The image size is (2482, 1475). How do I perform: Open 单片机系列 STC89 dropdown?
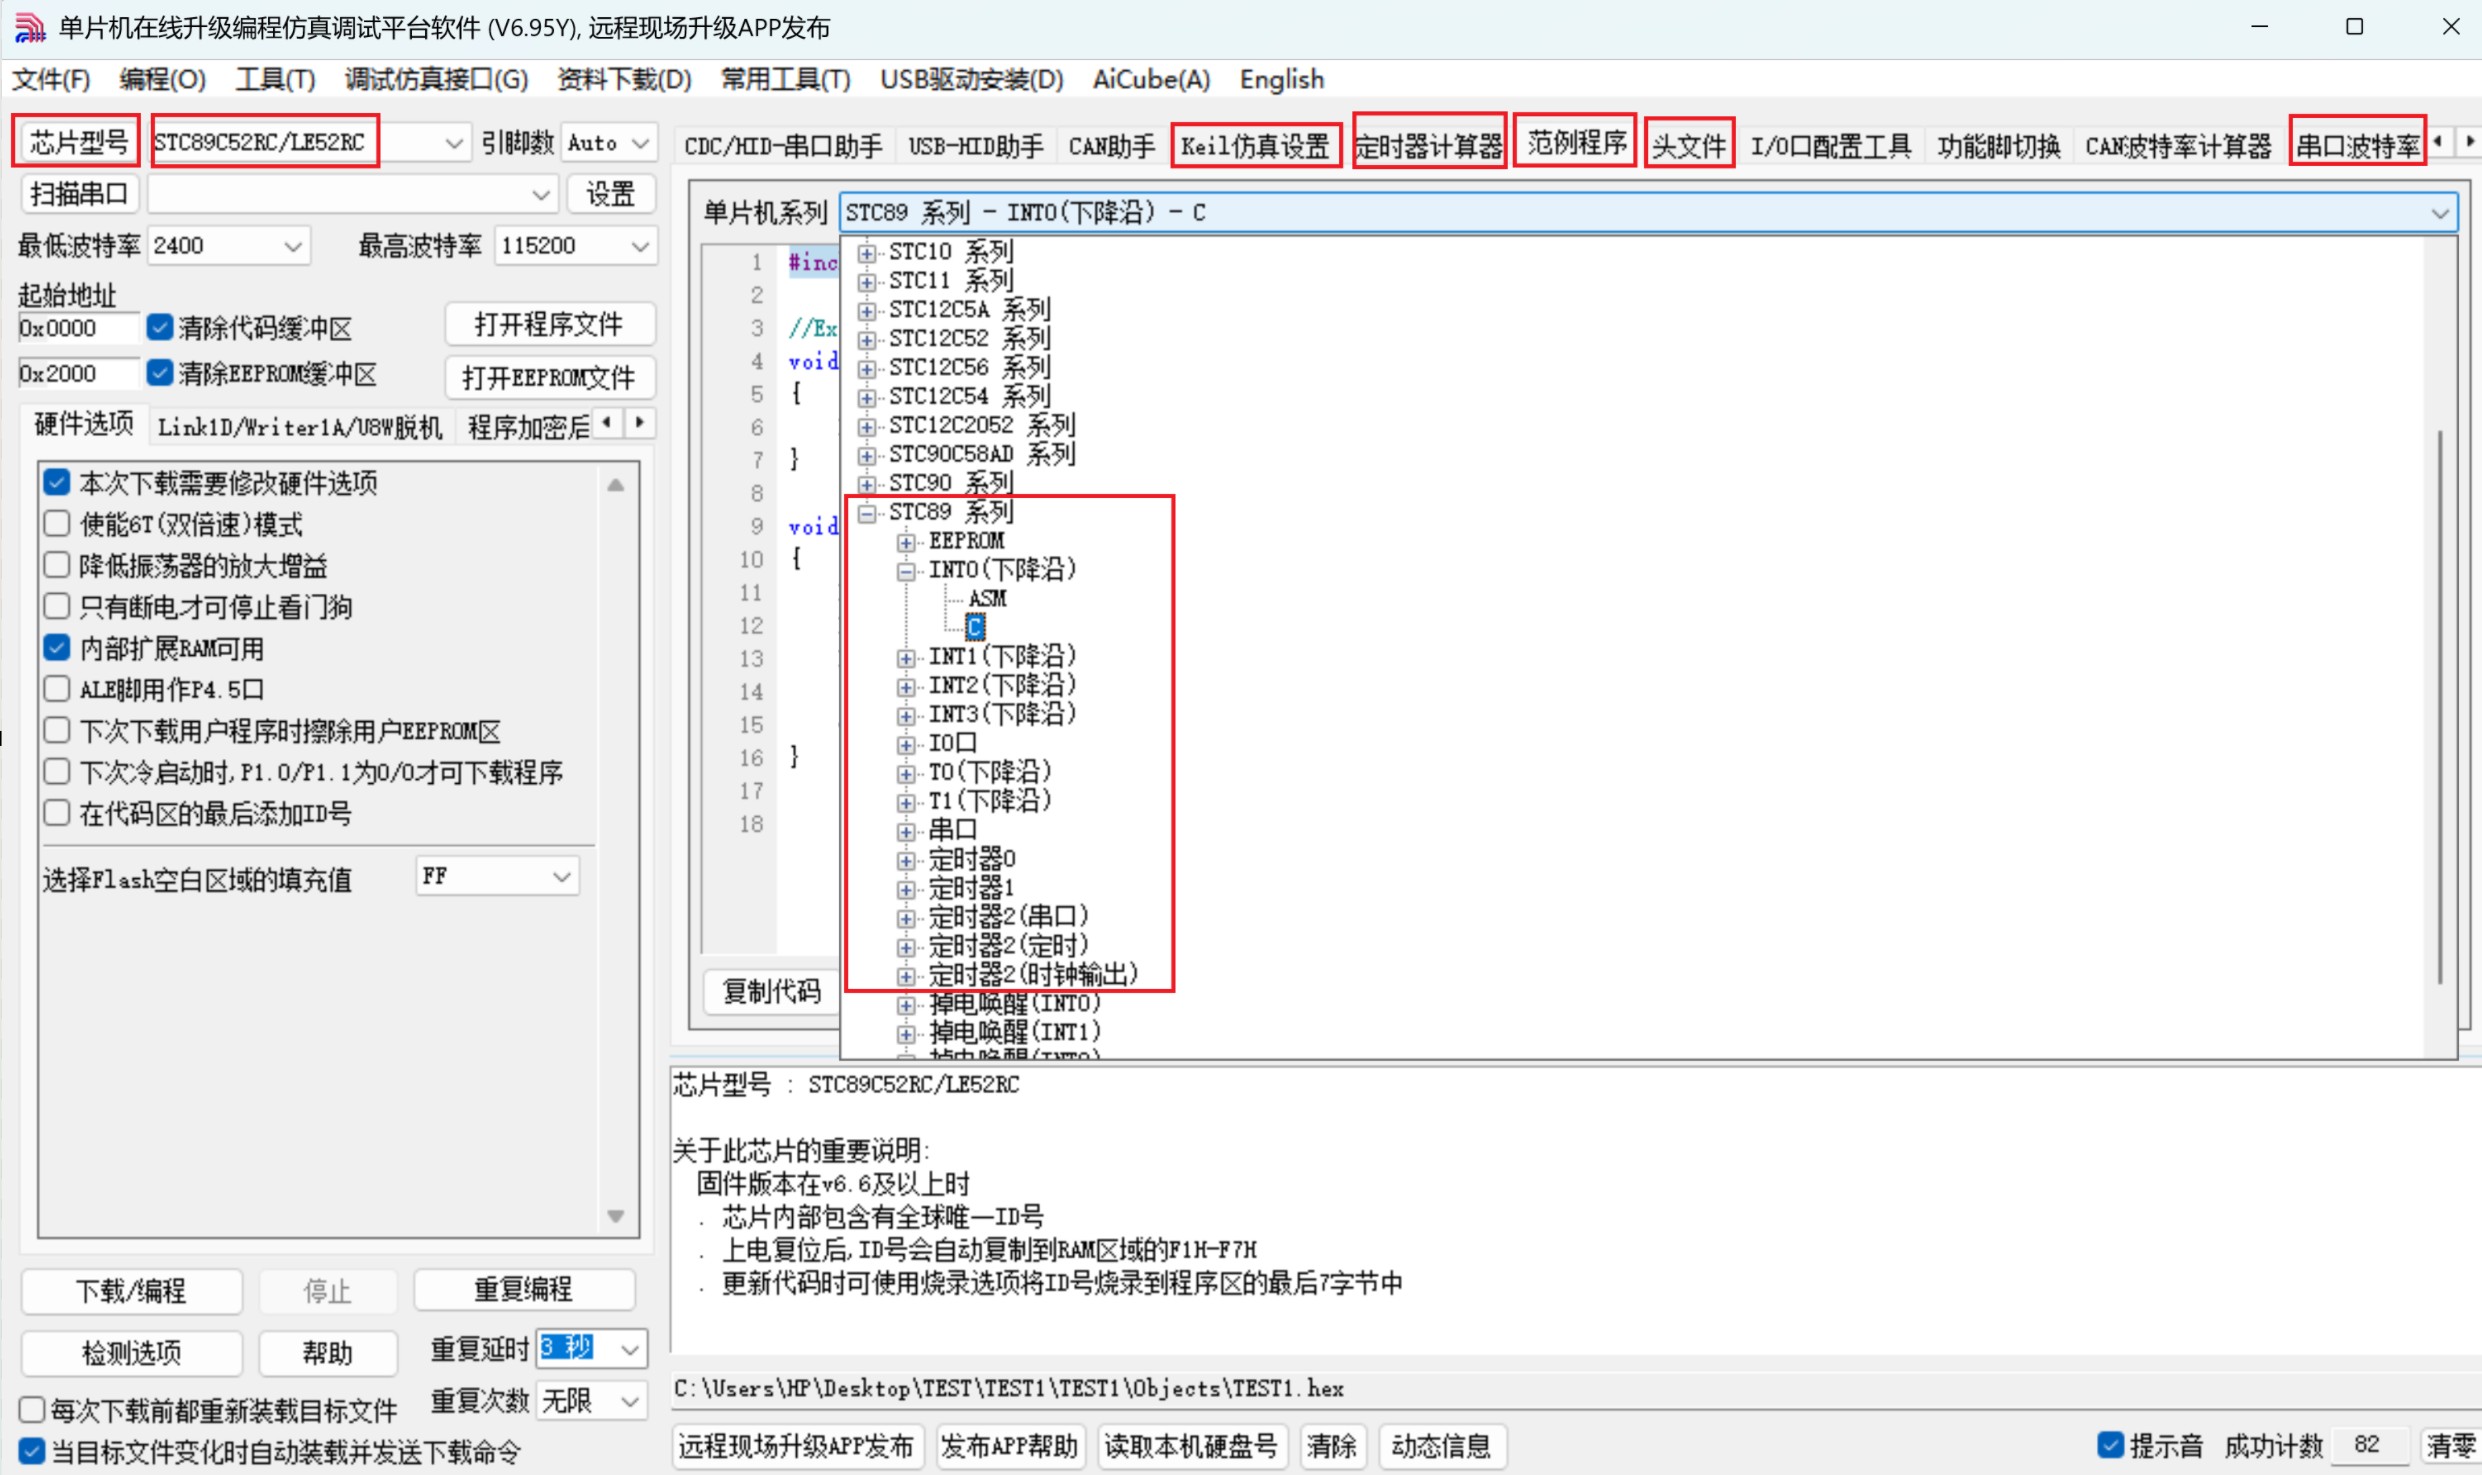tap(2439, 213)
